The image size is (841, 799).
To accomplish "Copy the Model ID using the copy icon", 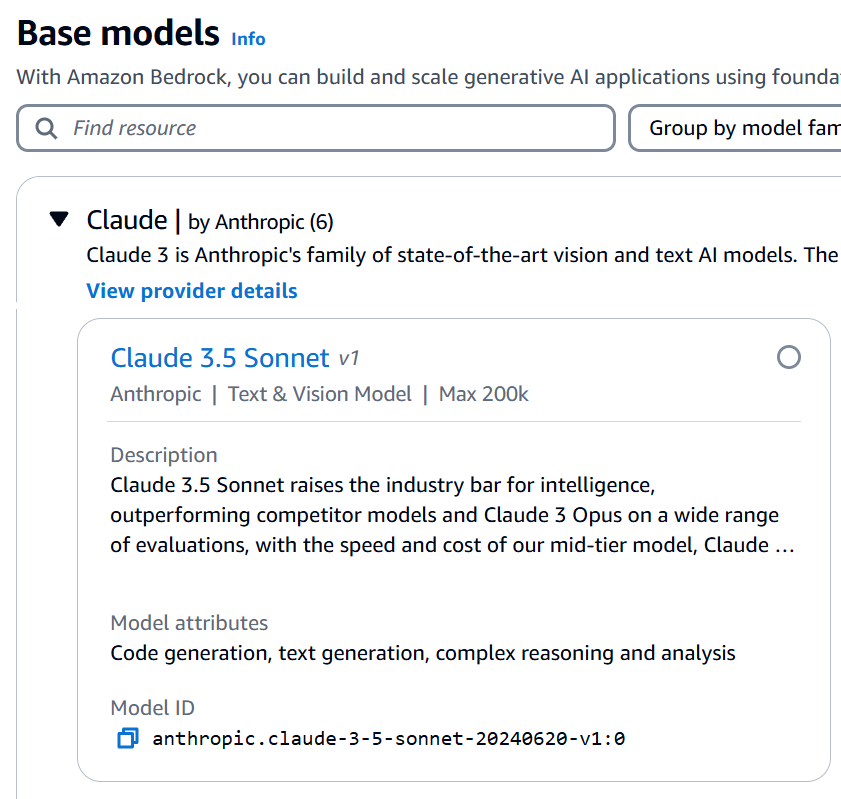I will [x=127, y=739].
